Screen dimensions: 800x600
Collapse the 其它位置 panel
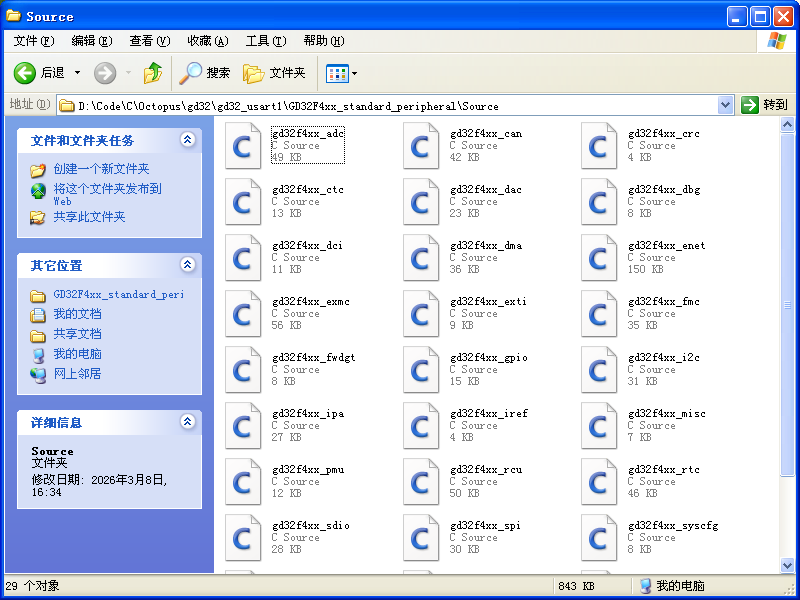tap(187, 265)
